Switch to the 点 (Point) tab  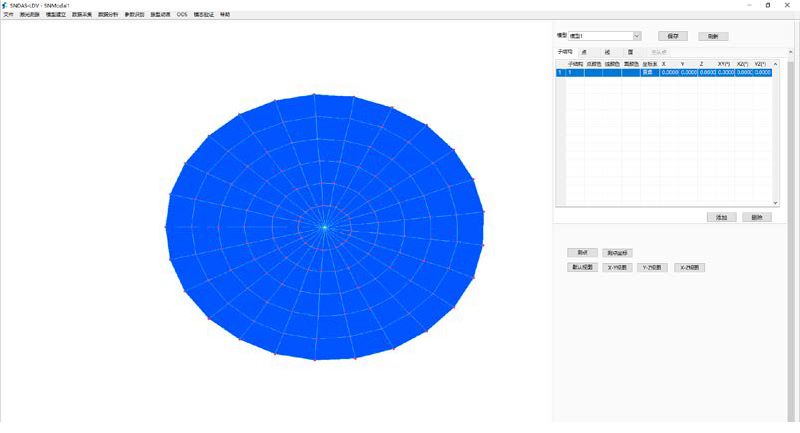click(584, 51)
